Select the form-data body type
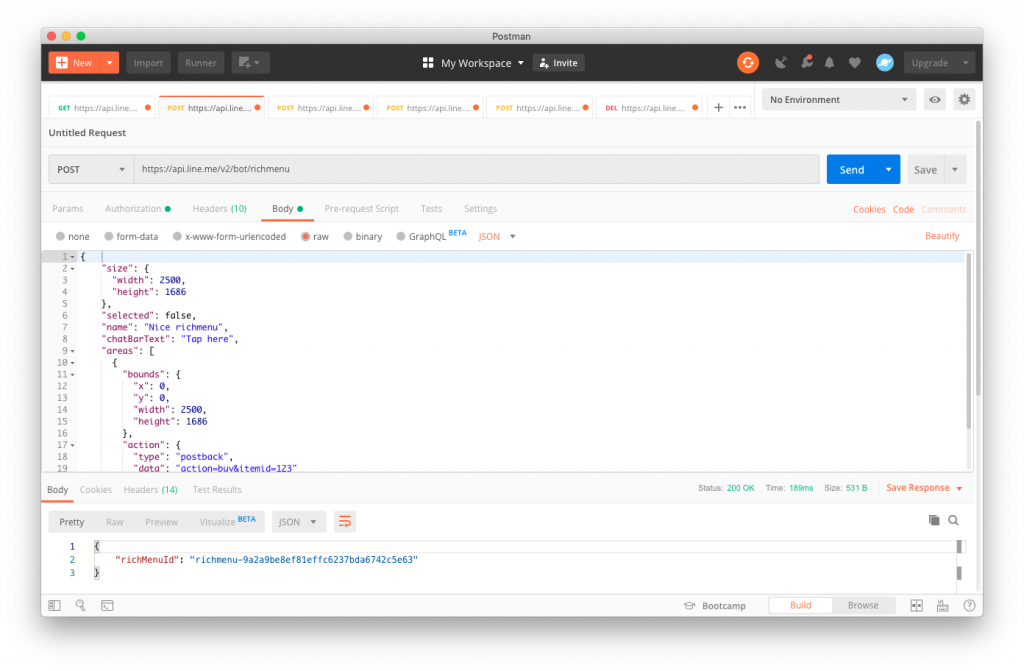This screenshot has height=671, width=1024. pos(108,237)
